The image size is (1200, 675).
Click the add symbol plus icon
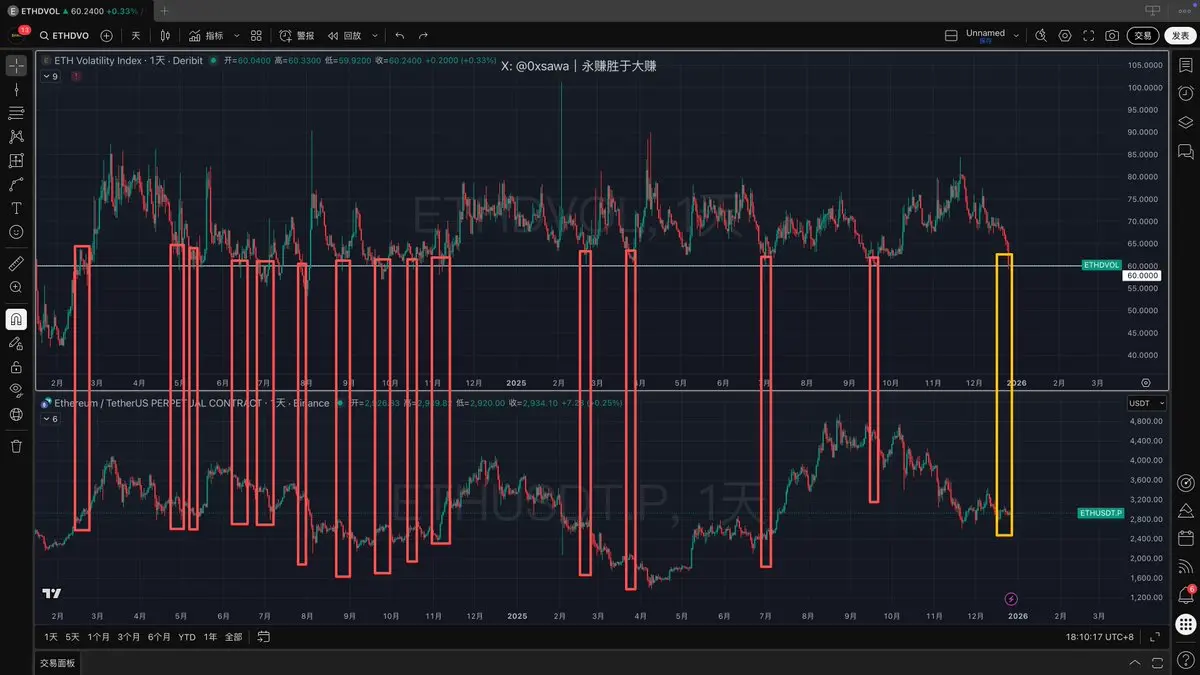point(106,35)
